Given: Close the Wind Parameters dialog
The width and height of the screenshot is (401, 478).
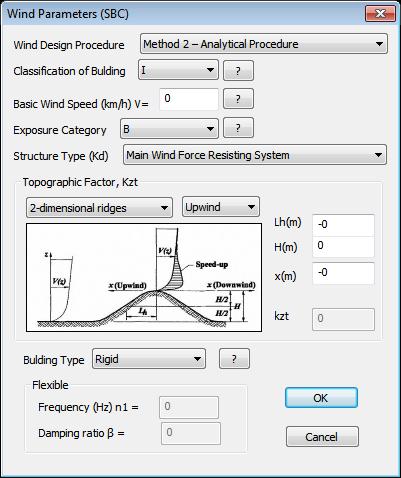Looking at the screenshot, I should (x=380, y=14).
